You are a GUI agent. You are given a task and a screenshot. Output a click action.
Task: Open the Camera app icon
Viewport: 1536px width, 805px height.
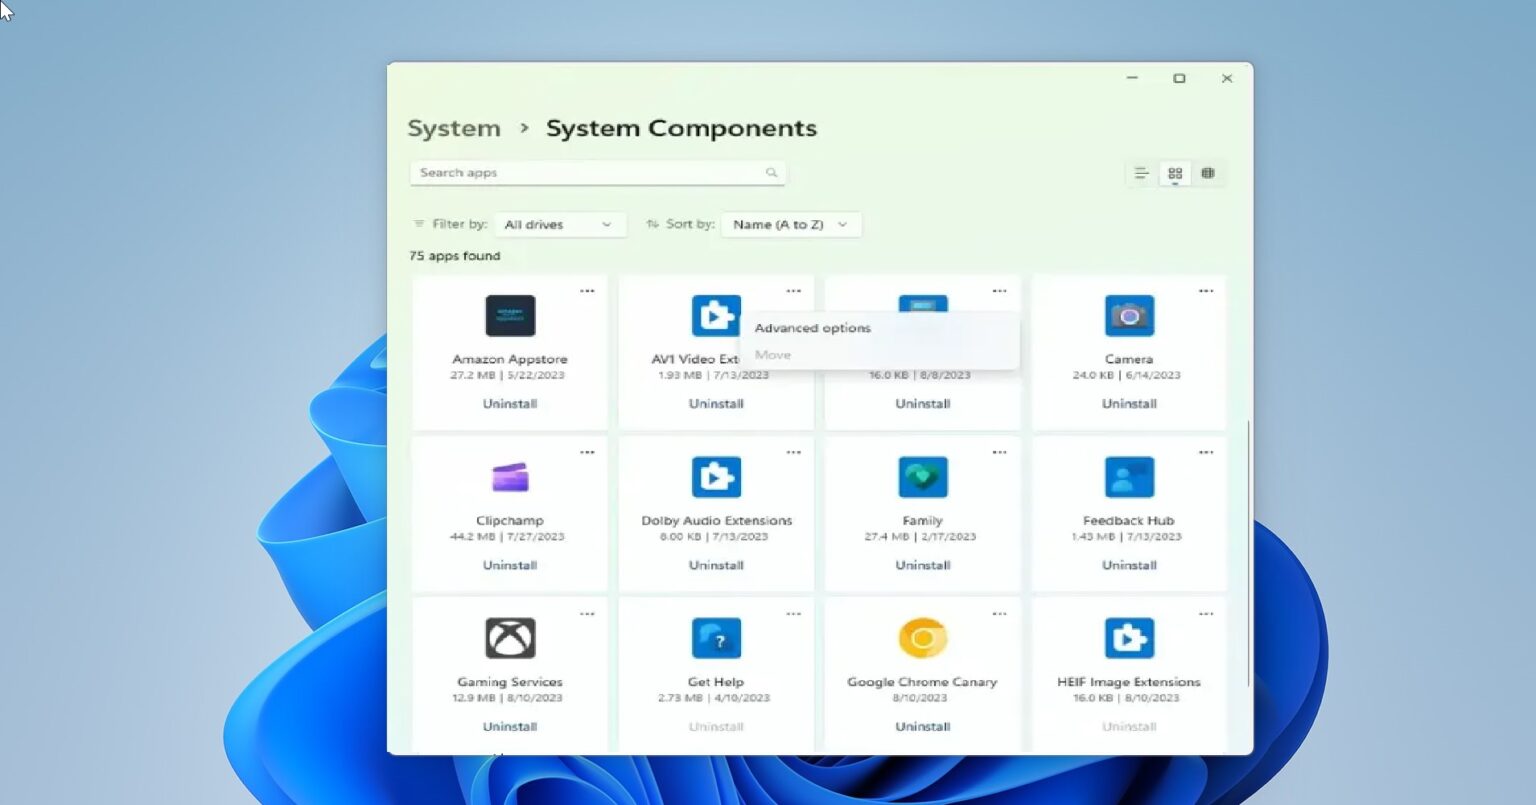tap(1128, 315)
